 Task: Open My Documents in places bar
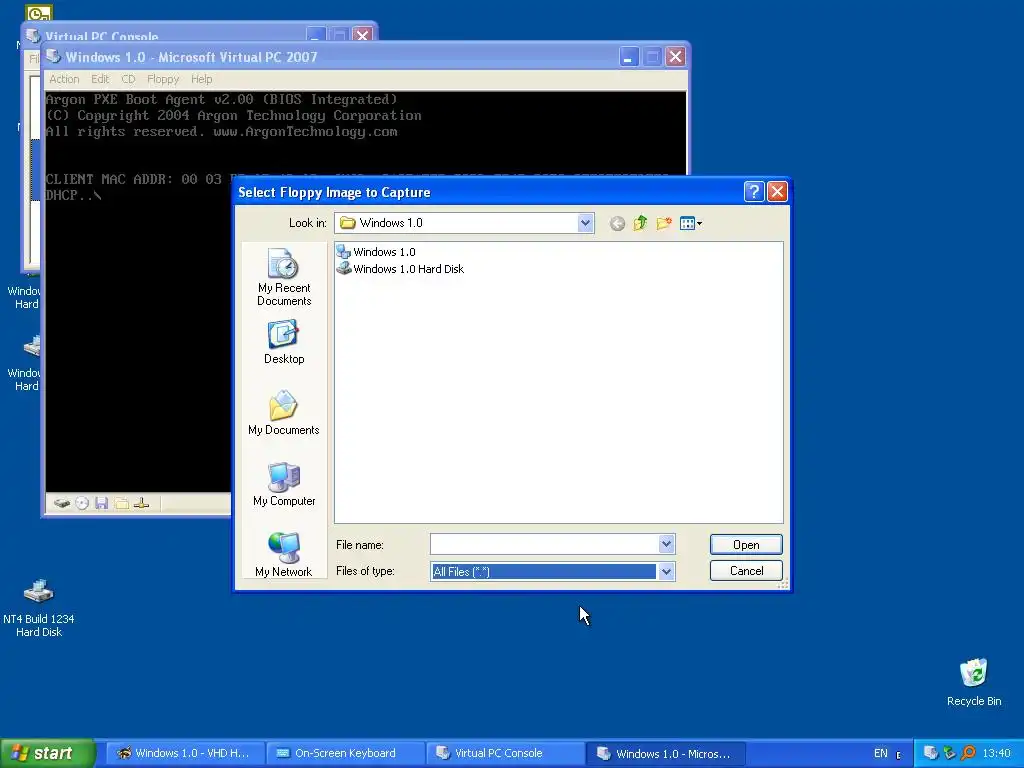283,413
